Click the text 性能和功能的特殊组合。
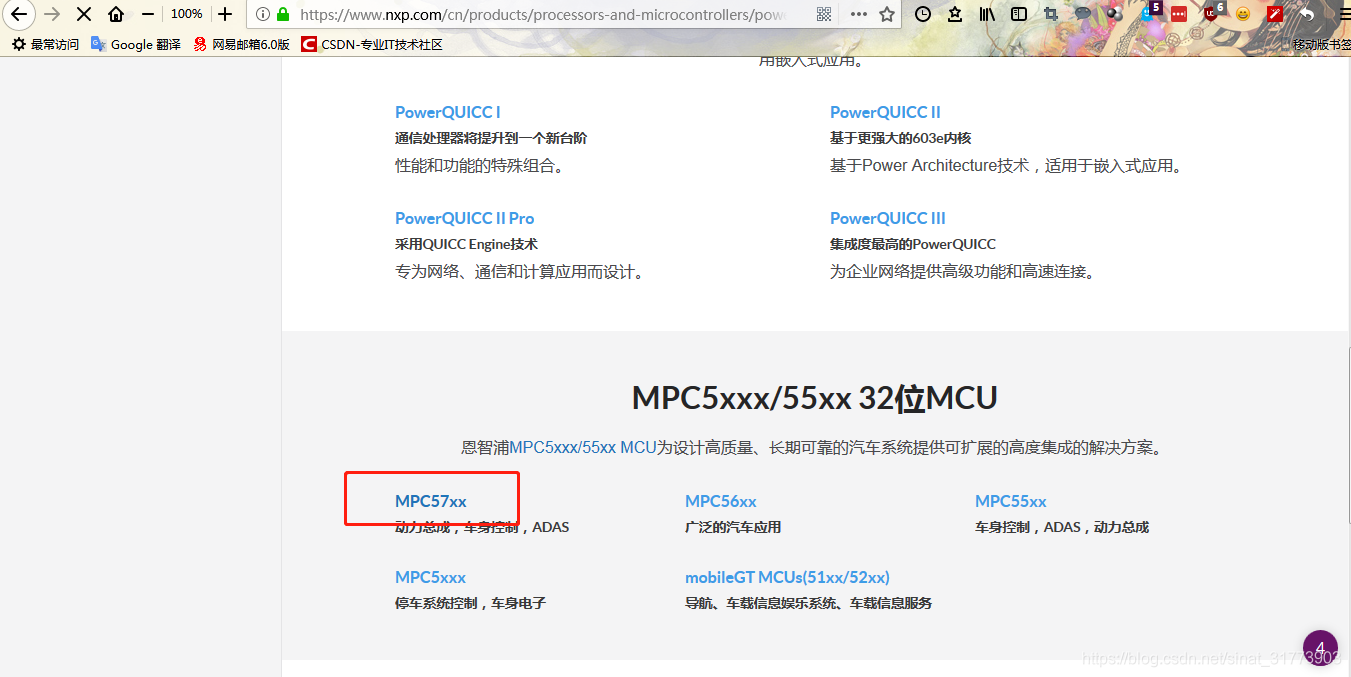 [x=482, y=166]
